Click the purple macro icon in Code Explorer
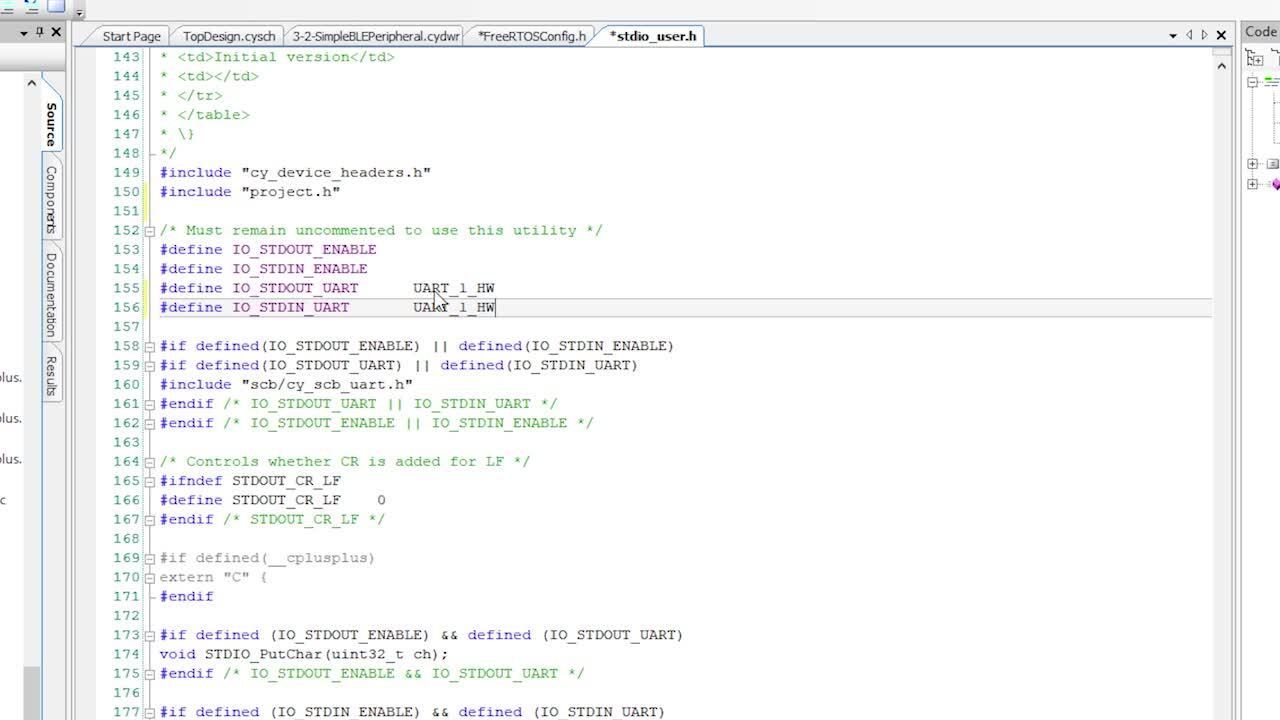The image size is (1280, 720). point(1276,183)
